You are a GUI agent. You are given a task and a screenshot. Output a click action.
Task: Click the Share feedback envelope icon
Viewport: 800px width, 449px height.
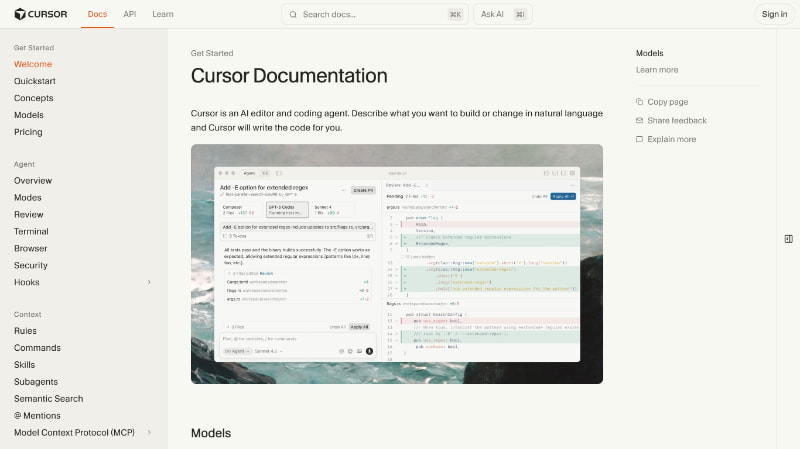pos(639,120)
